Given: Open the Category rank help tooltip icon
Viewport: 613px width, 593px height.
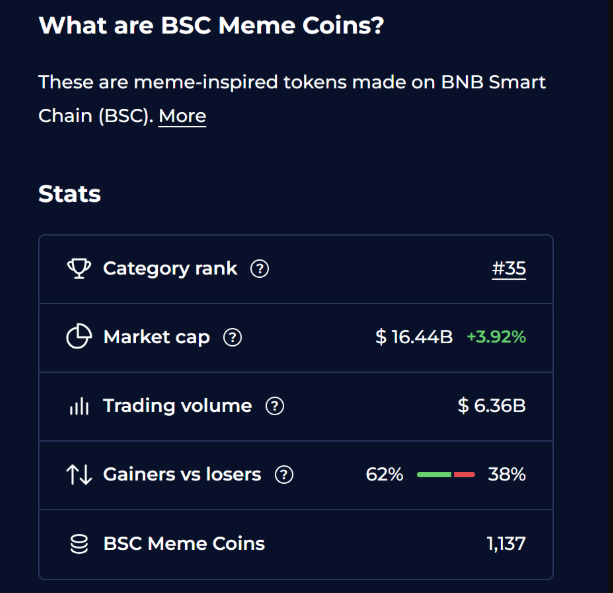Looking at the screenshot, I should click(259, 269).
